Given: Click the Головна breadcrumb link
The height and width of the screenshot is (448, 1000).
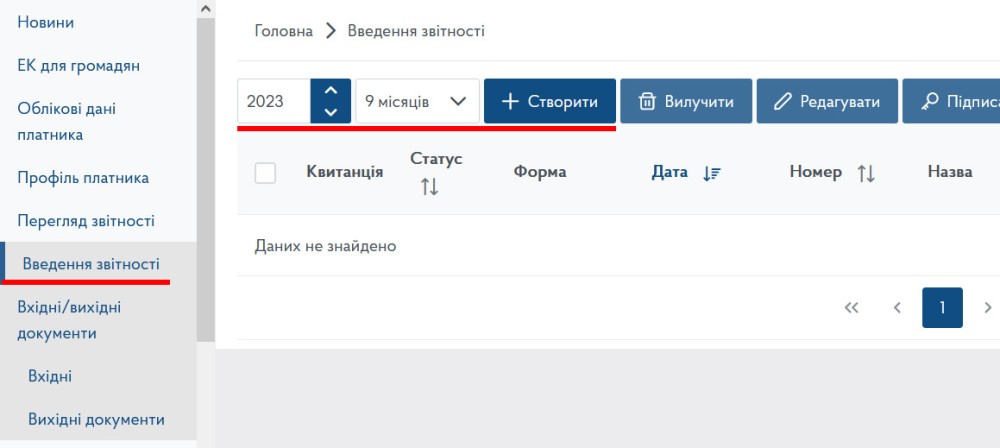Looking at the screenshot, I should click(284, 31).
